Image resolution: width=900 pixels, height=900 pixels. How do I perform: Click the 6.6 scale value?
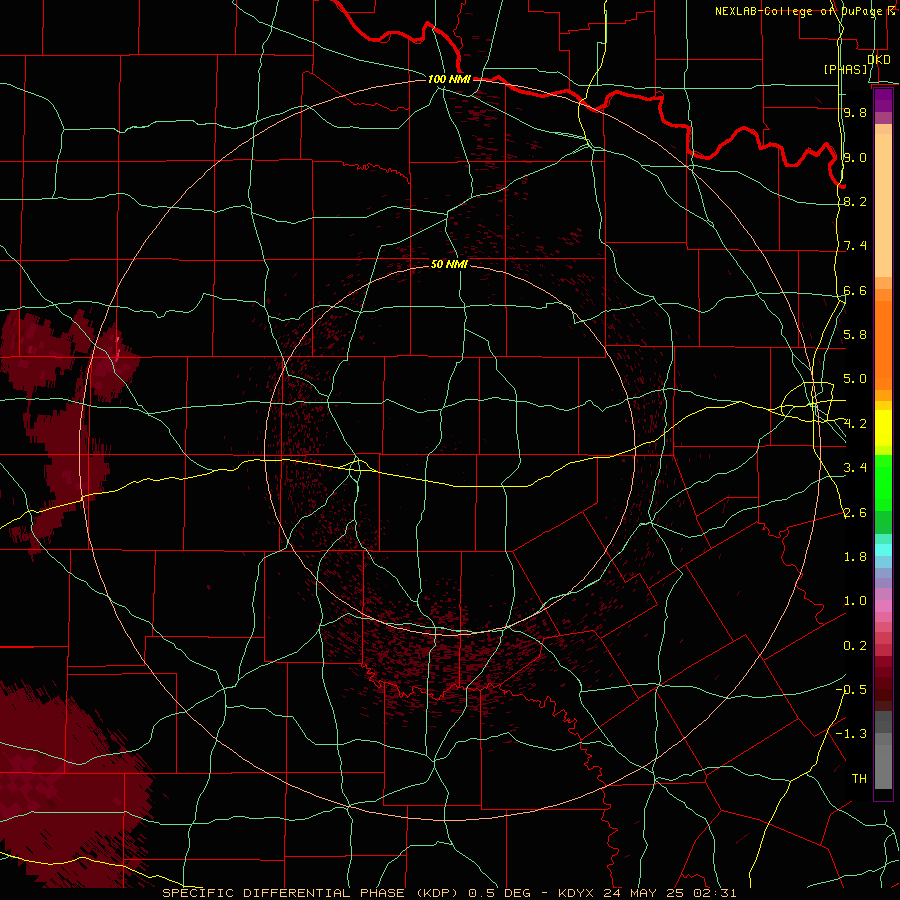[x=855, y=290]
